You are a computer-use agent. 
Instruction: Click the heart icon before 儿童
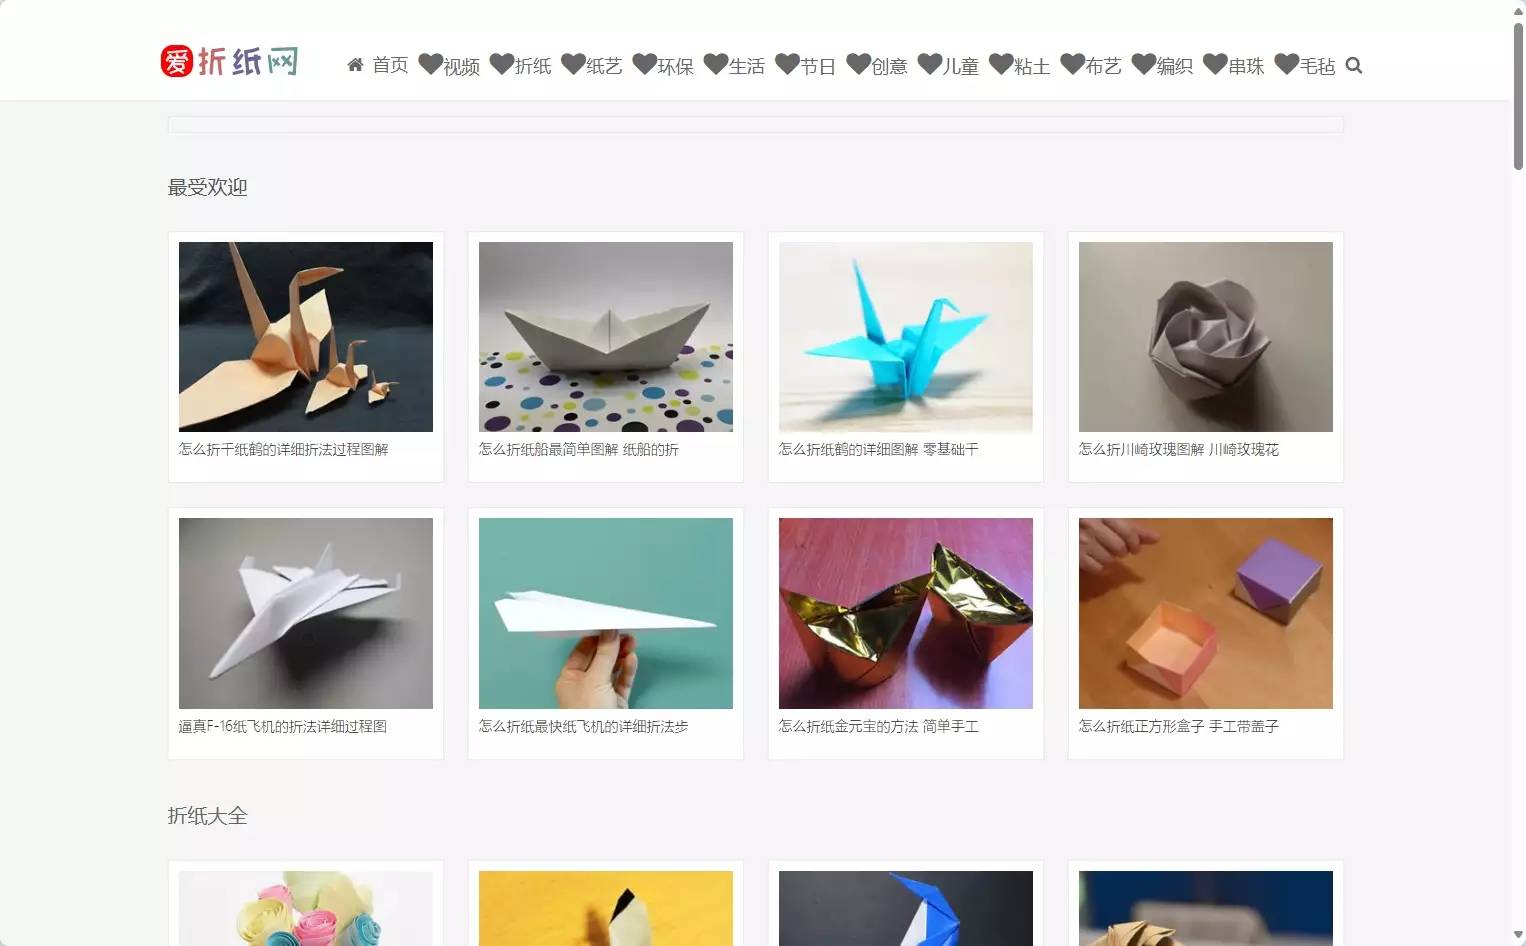coord(929,65)
